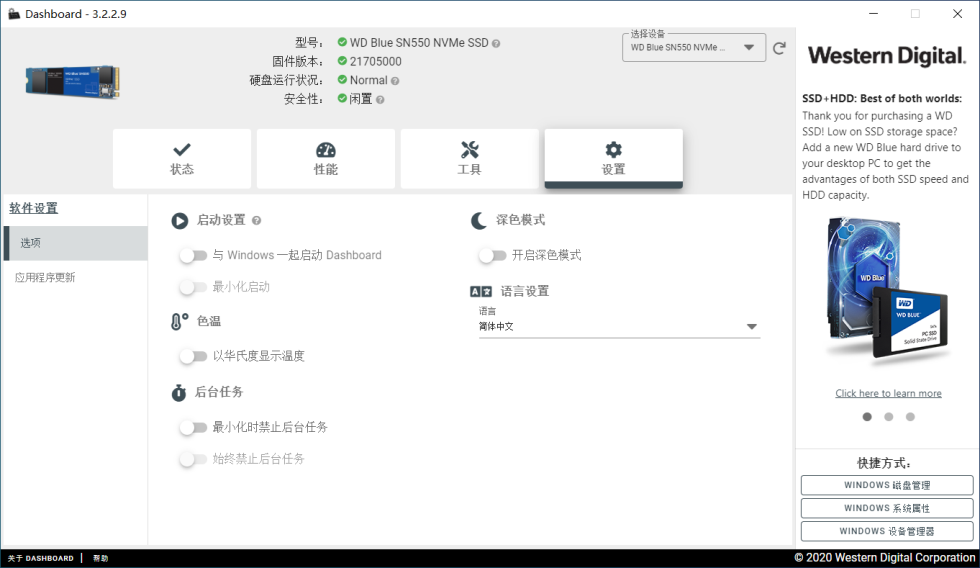980x568 pixels.
Task: Open the 语言 简体中文 dropdown
Action: click(x=619, y=327)
